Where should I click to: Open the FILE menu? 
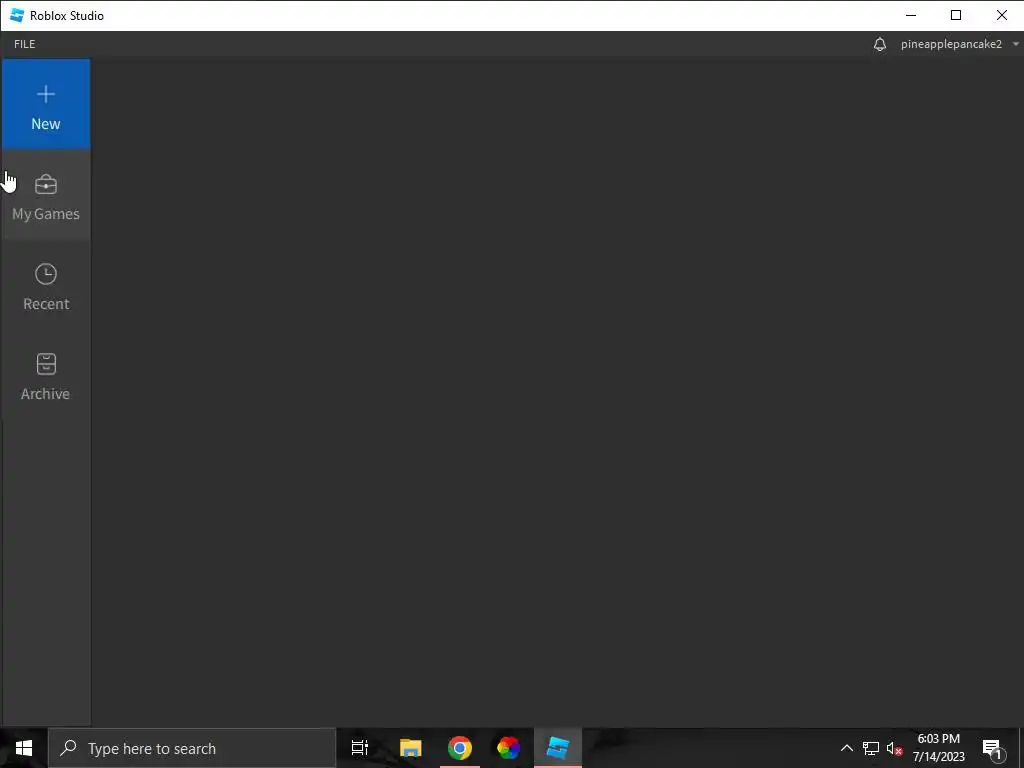(25, 44)
